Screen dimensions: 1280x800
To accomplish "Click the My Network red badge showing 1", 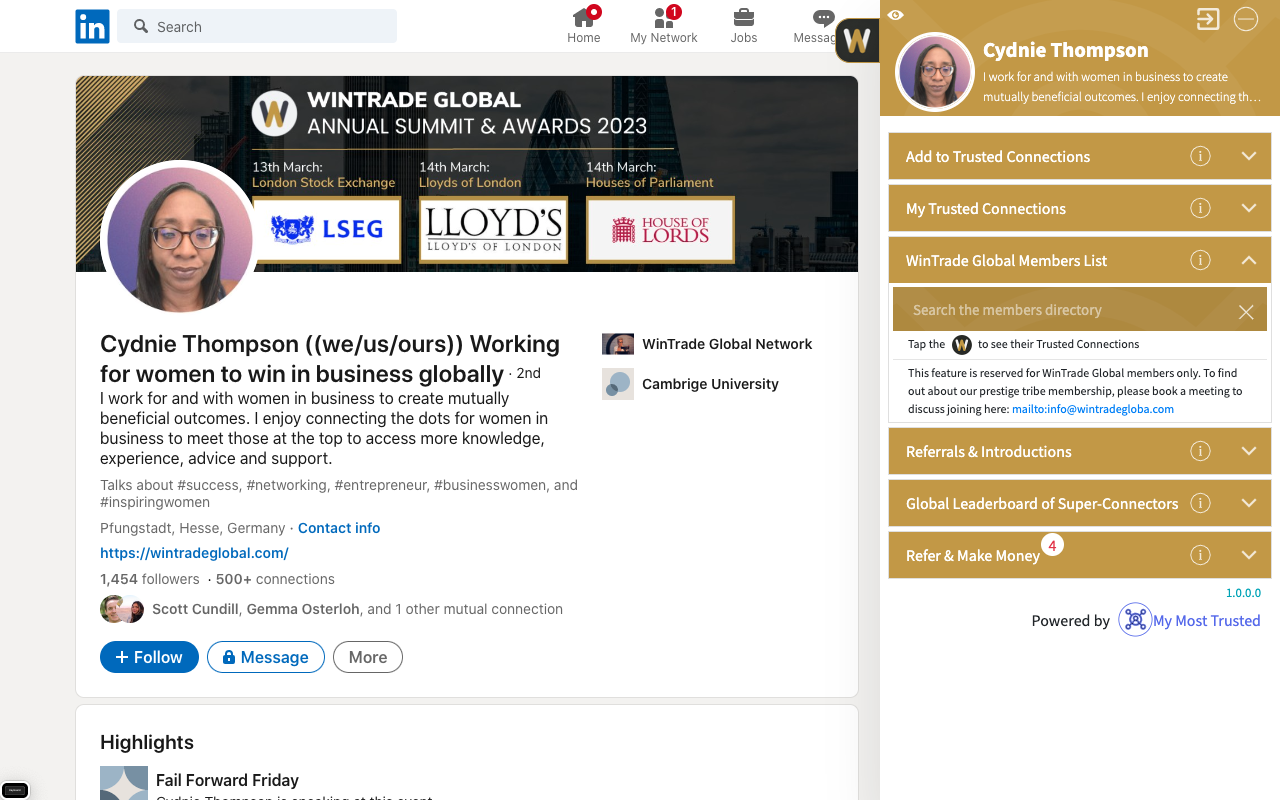I will 673,12.
